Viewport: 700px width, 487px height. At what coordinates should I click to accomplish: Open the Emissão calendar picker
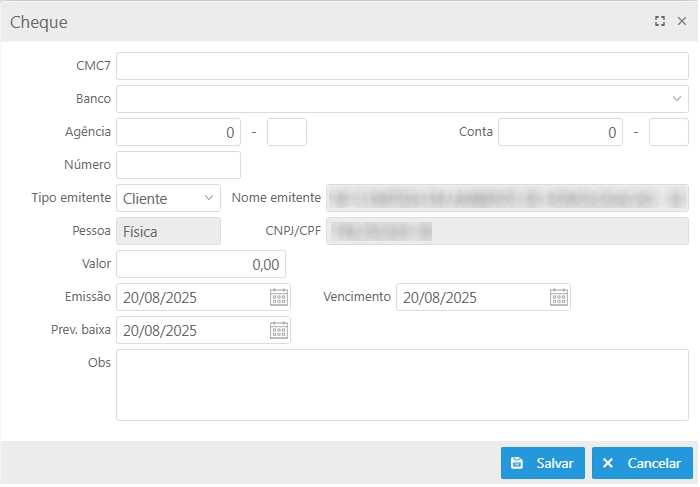(279, 297)
